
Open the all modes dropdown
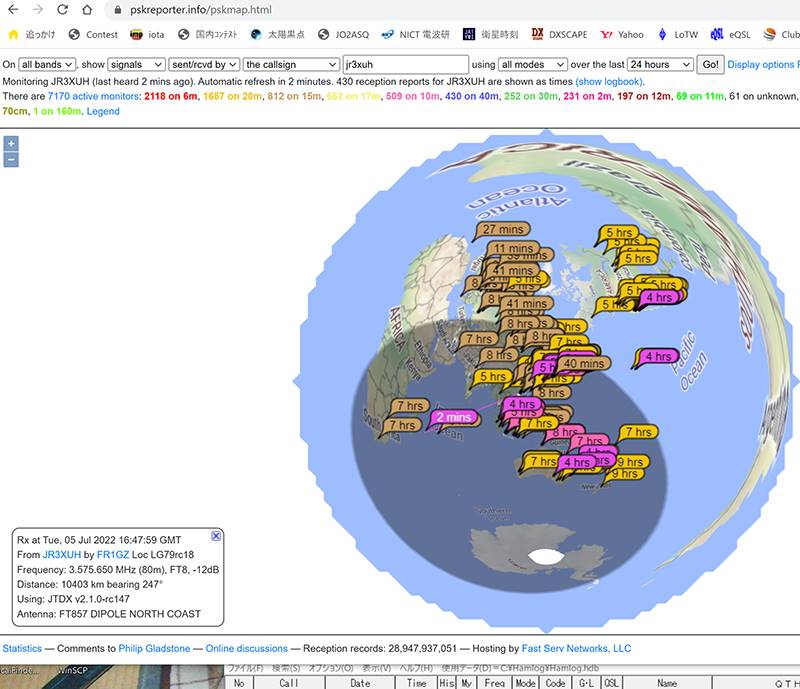coord(532,64)
